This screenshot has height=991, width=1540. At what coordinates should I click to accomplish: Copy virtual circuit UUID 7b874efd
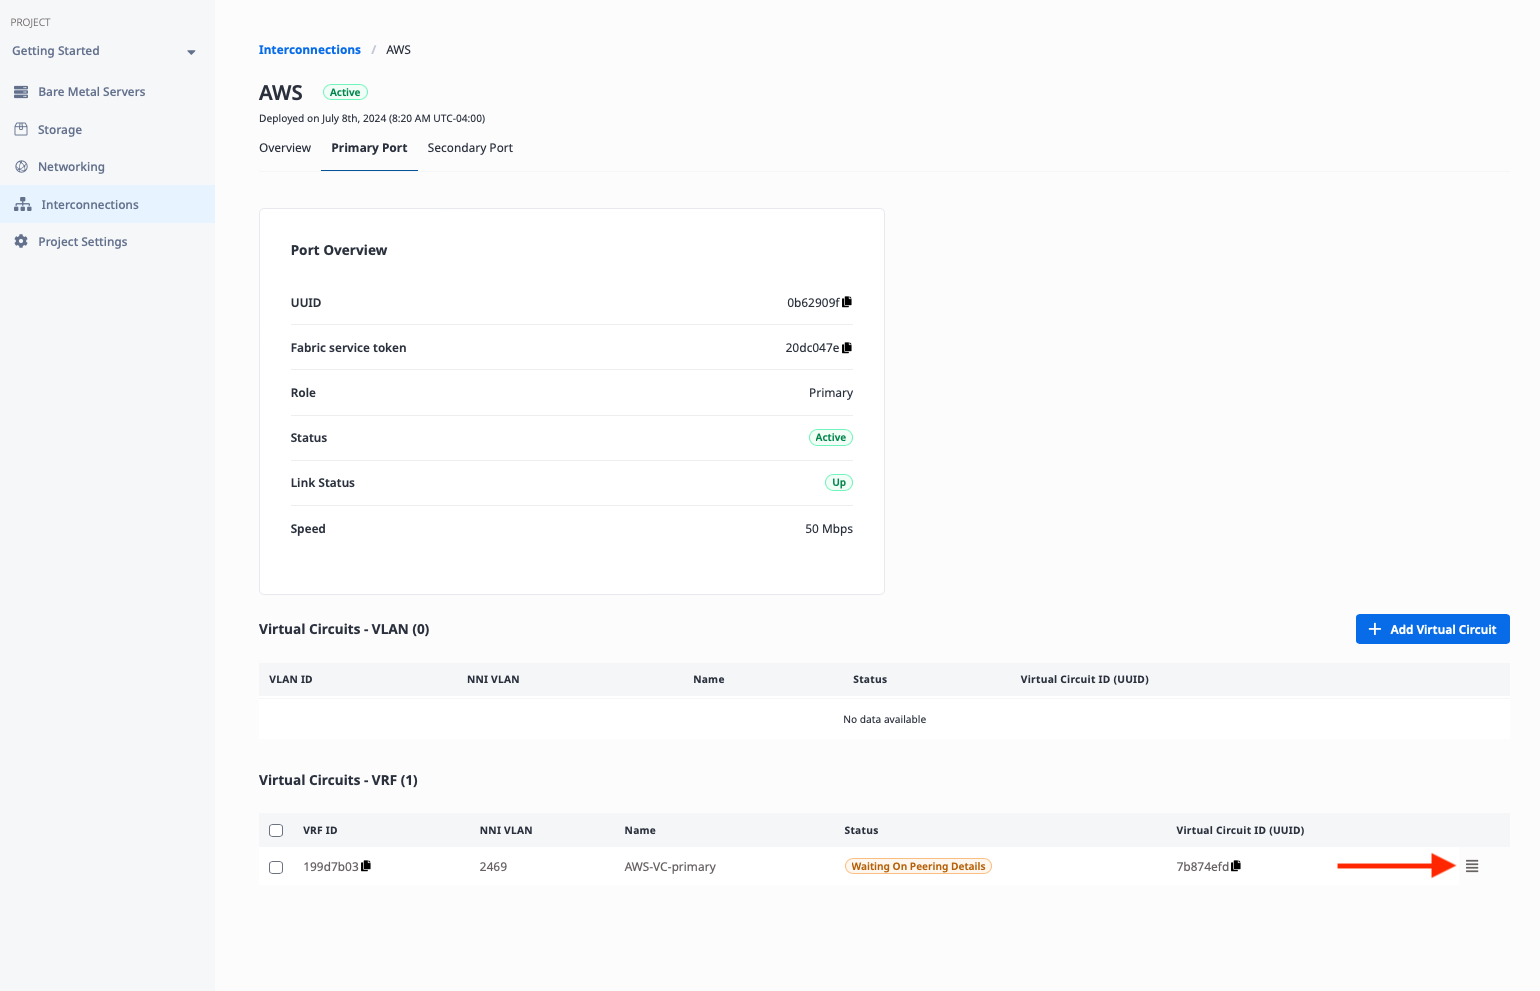tap(1236, 866)
